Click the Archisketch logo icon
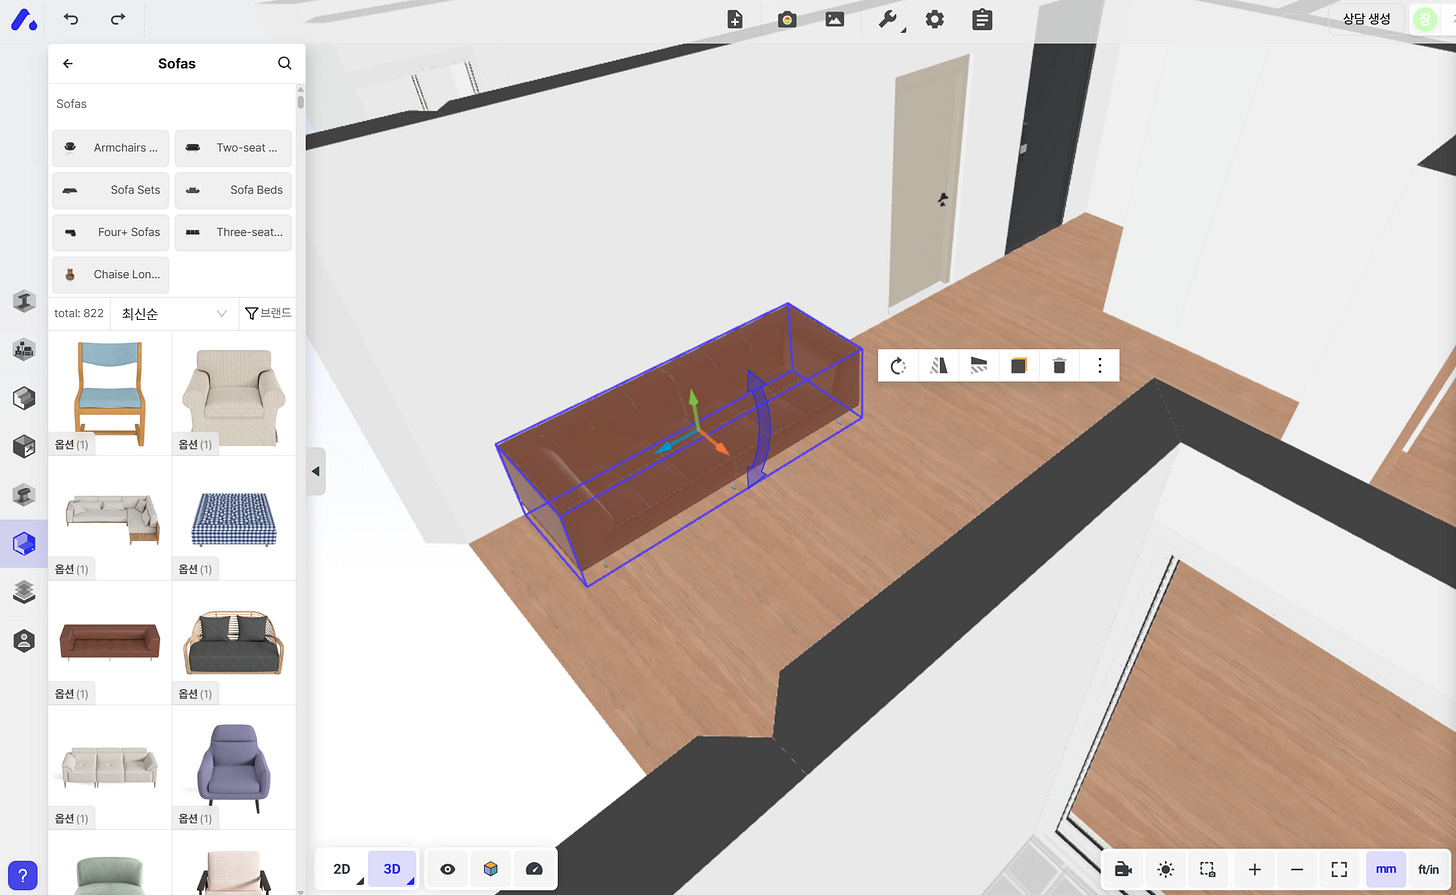 24,19
